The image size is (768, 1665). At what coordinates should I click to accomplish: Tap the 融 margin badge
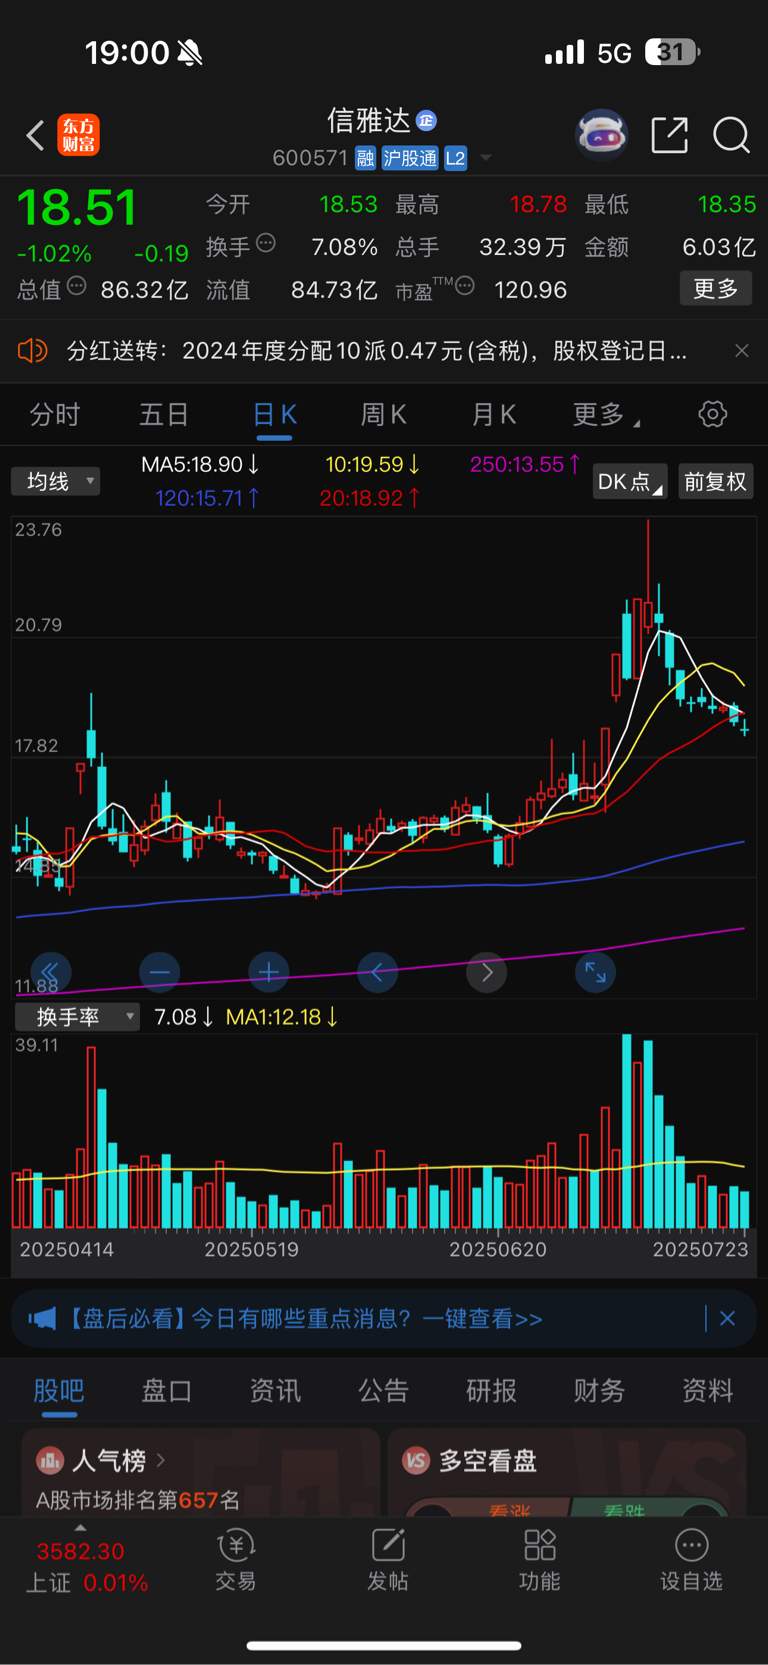[x=365, y=158]
